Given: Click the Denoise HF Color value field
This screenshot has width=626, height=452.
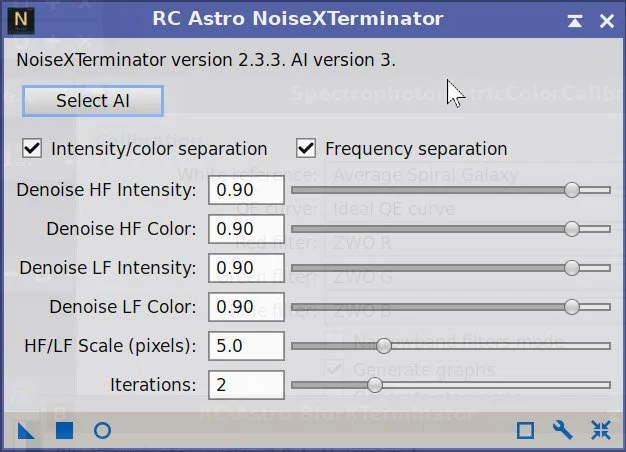Looking at the screenshot, I should (x=246, y=229).
